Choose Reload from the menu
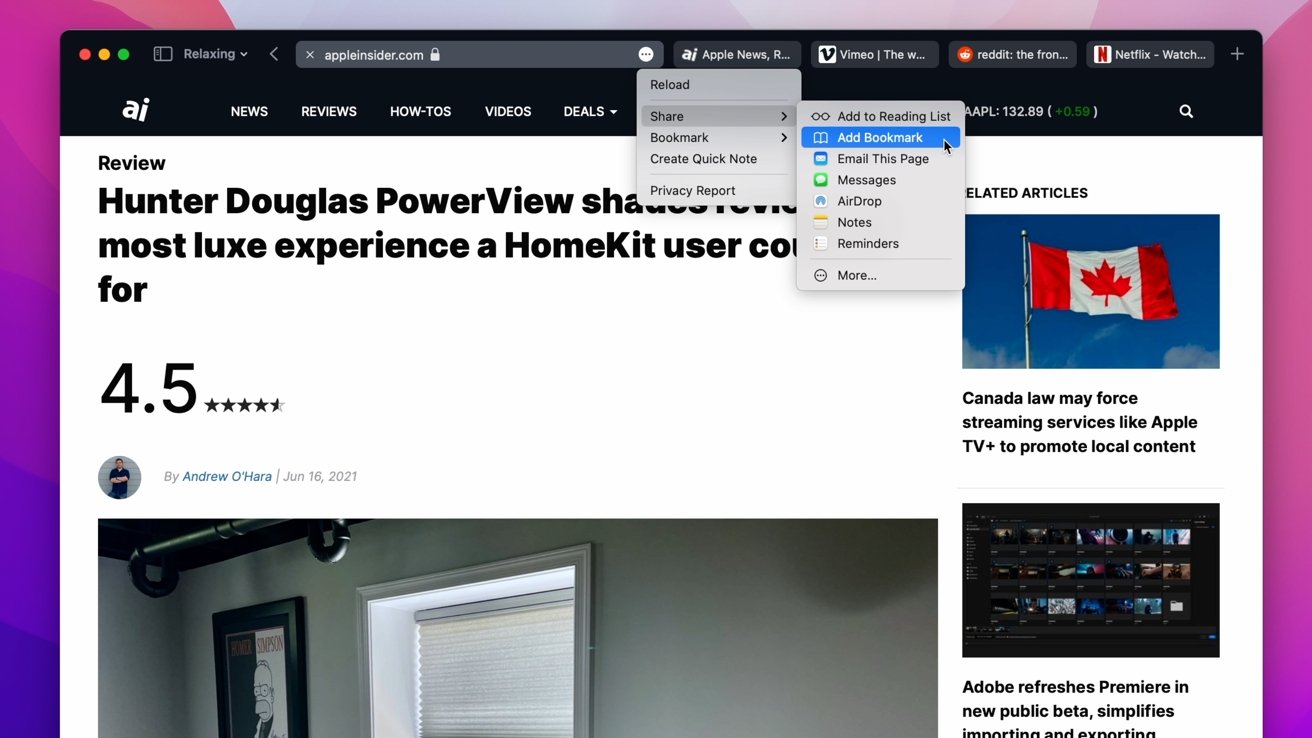This screenshot has width=1312, height=738. tap(718, 85)
